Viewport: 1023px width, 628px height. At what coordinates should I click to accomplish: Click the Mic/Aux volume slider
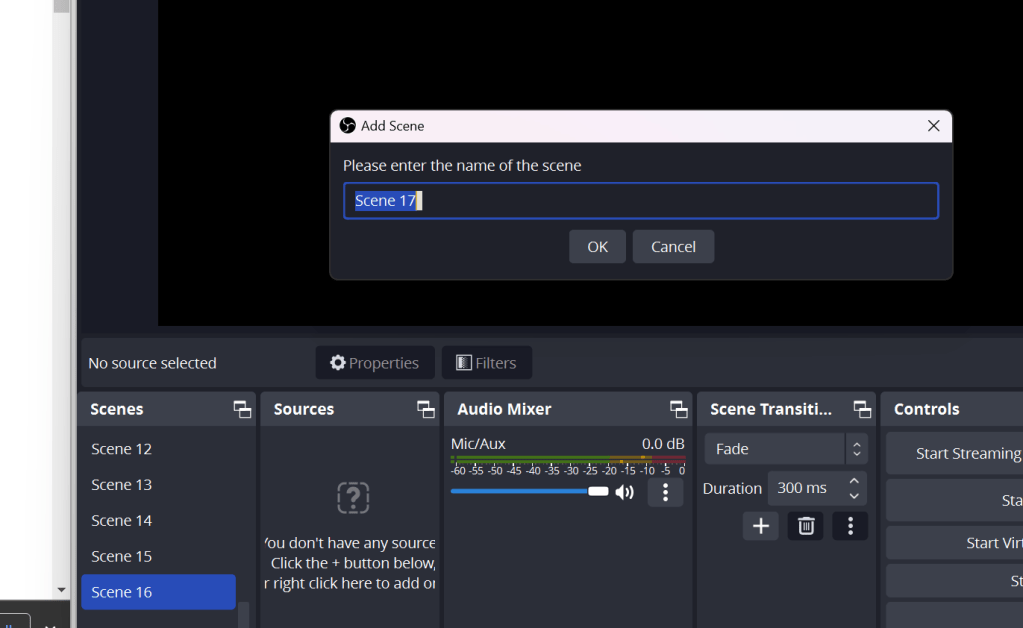[x=529, y=492]
